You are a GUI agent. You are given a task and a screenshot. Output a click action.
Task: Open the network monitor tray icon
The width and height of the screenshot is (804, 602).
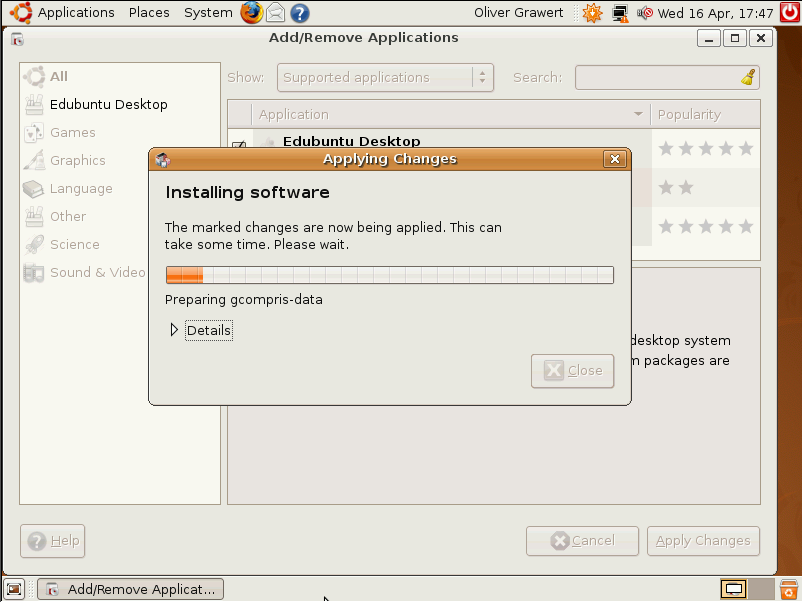click(x=621, y=13)
